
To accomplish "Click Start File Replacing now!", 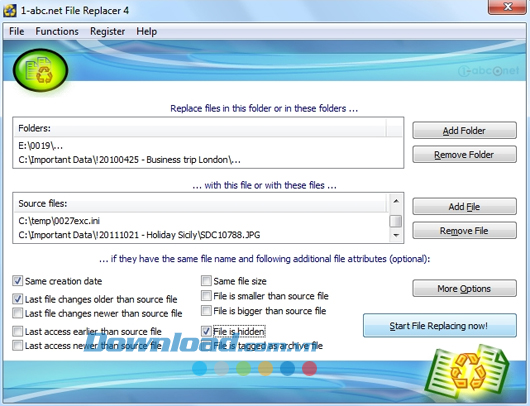I will tap(440, 326).
